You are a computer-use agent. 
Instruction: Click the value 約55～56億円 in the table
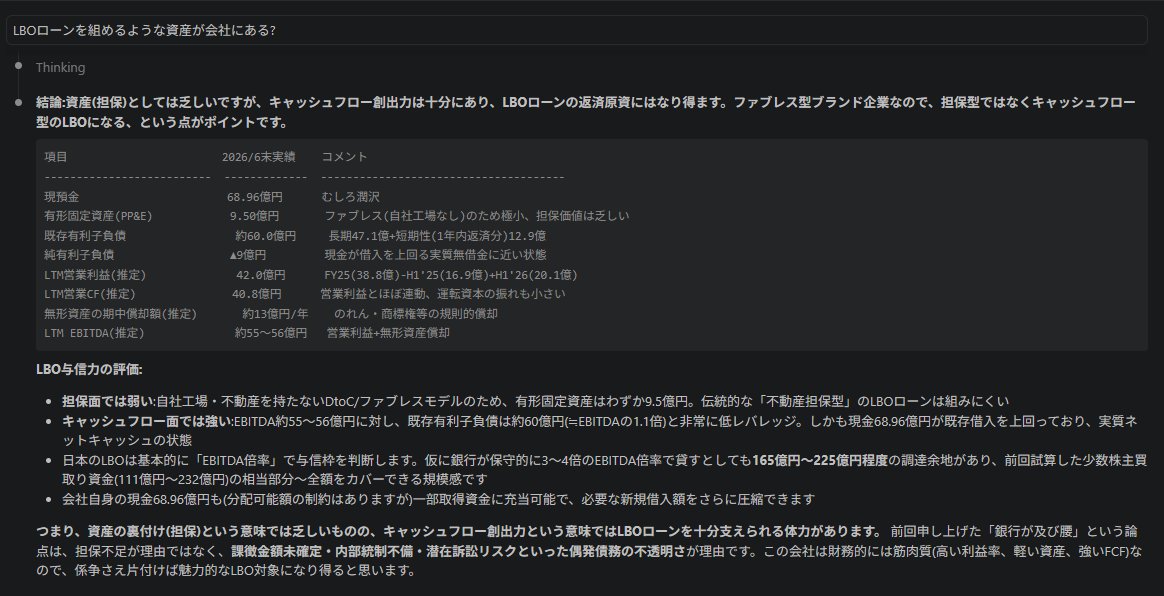(x=271, y=333)
